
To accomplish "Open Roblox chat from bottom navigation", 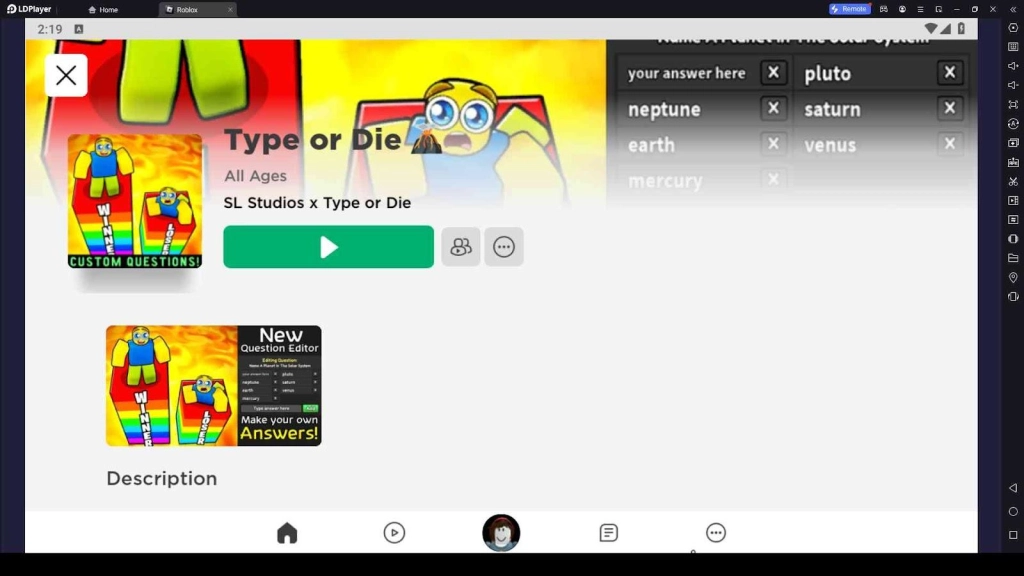I will [x=608, y=533].
